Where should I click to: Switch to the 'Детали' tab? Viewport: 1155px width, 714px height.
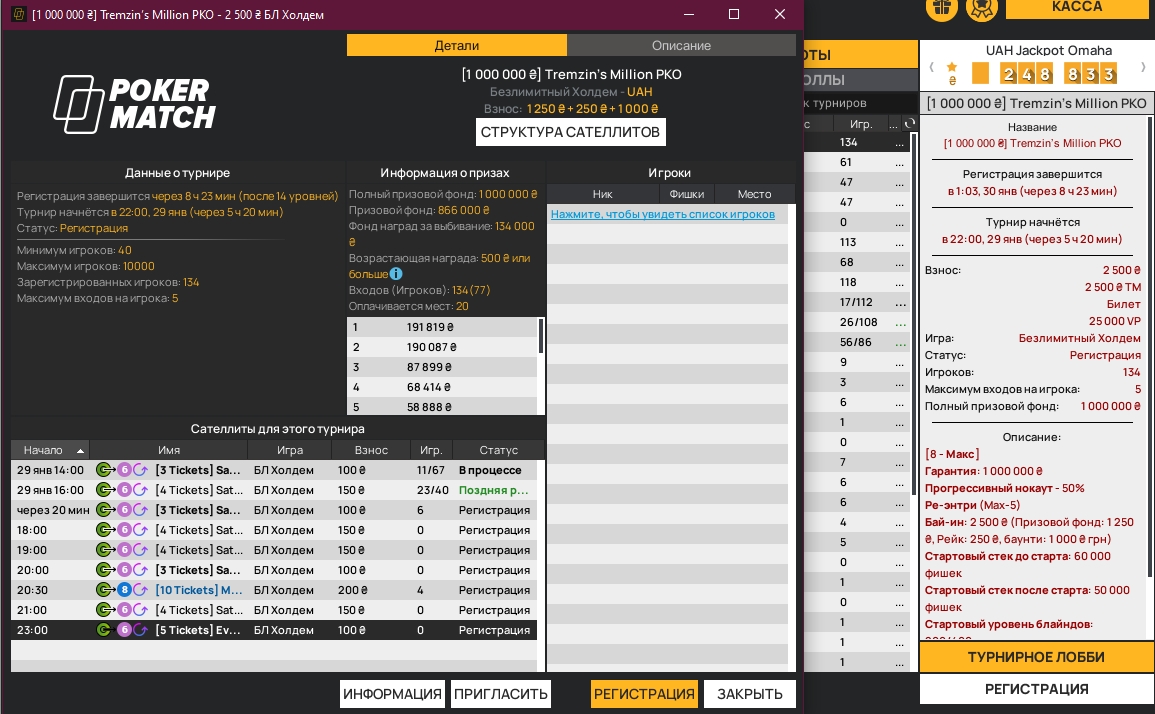(457, 45)
